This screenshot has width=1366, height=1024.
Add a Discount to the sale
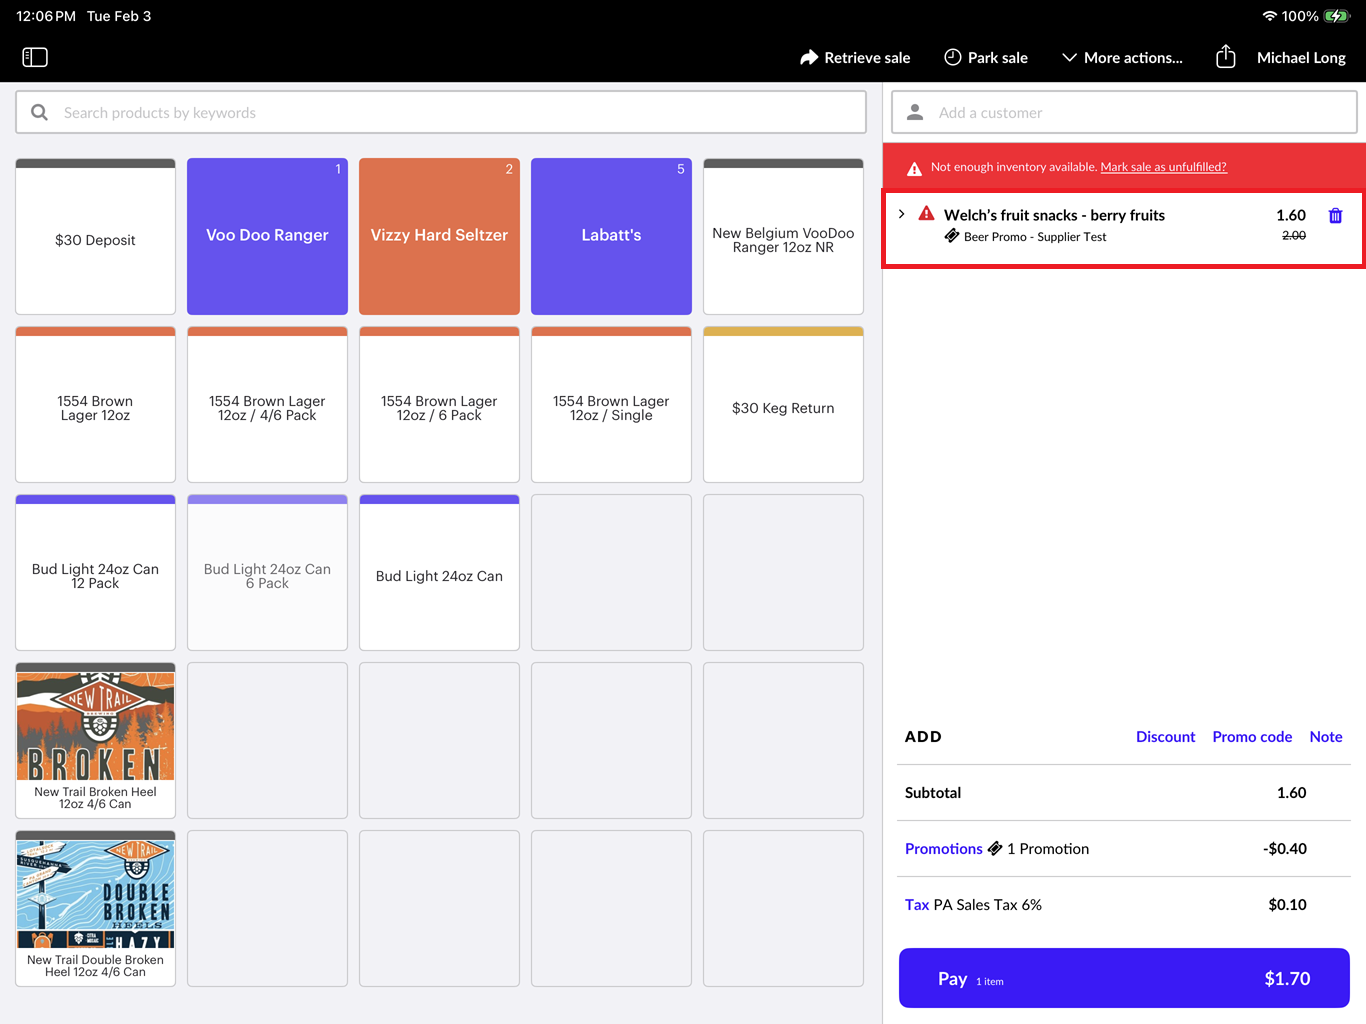point(1165,737)
